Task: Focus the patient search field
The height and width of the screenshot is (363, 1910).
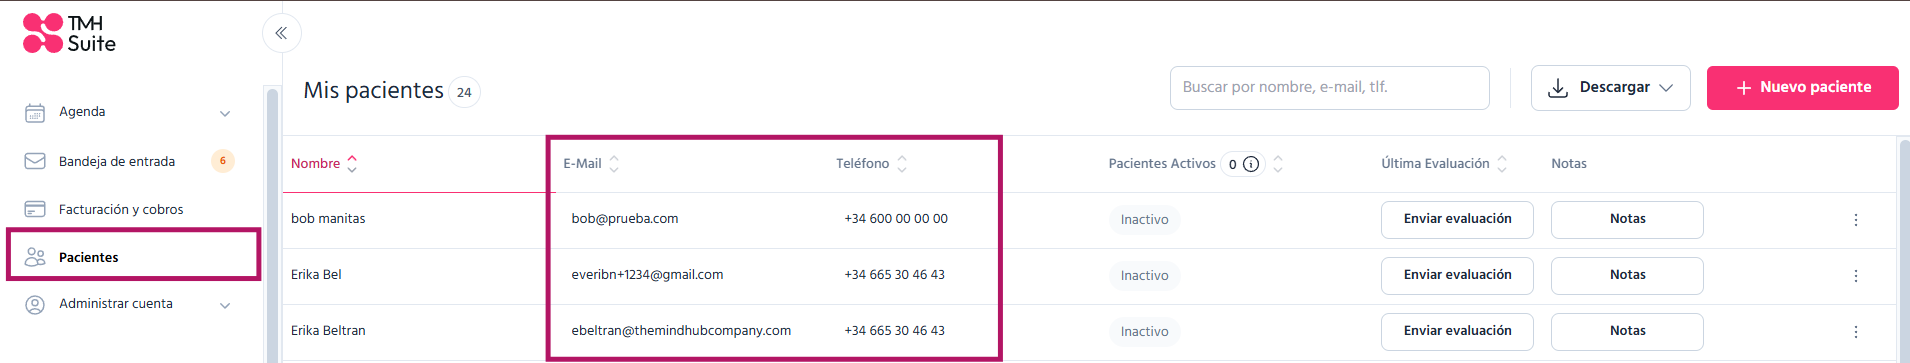Action: pos(1329,88)
